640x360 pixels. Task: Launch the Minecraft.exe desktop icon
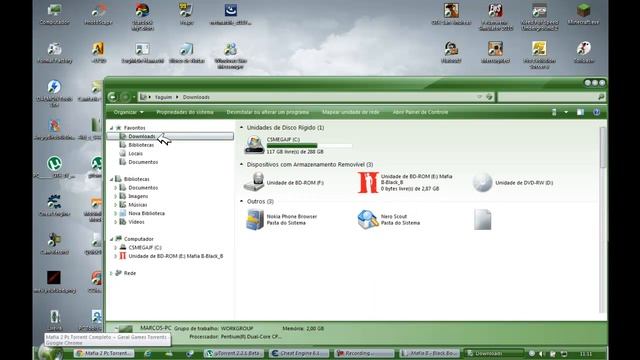click(x=584, y=14)
